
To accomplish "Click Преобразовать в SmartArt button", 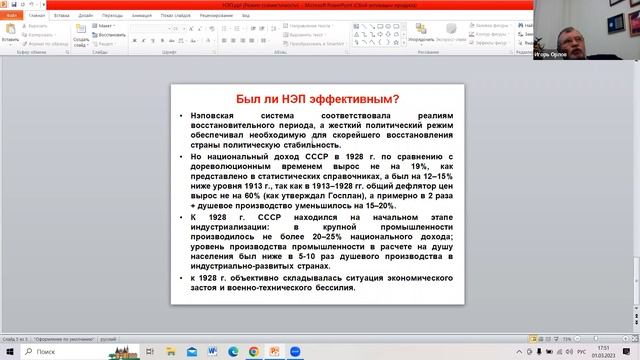I will click(x=313, y=44).
